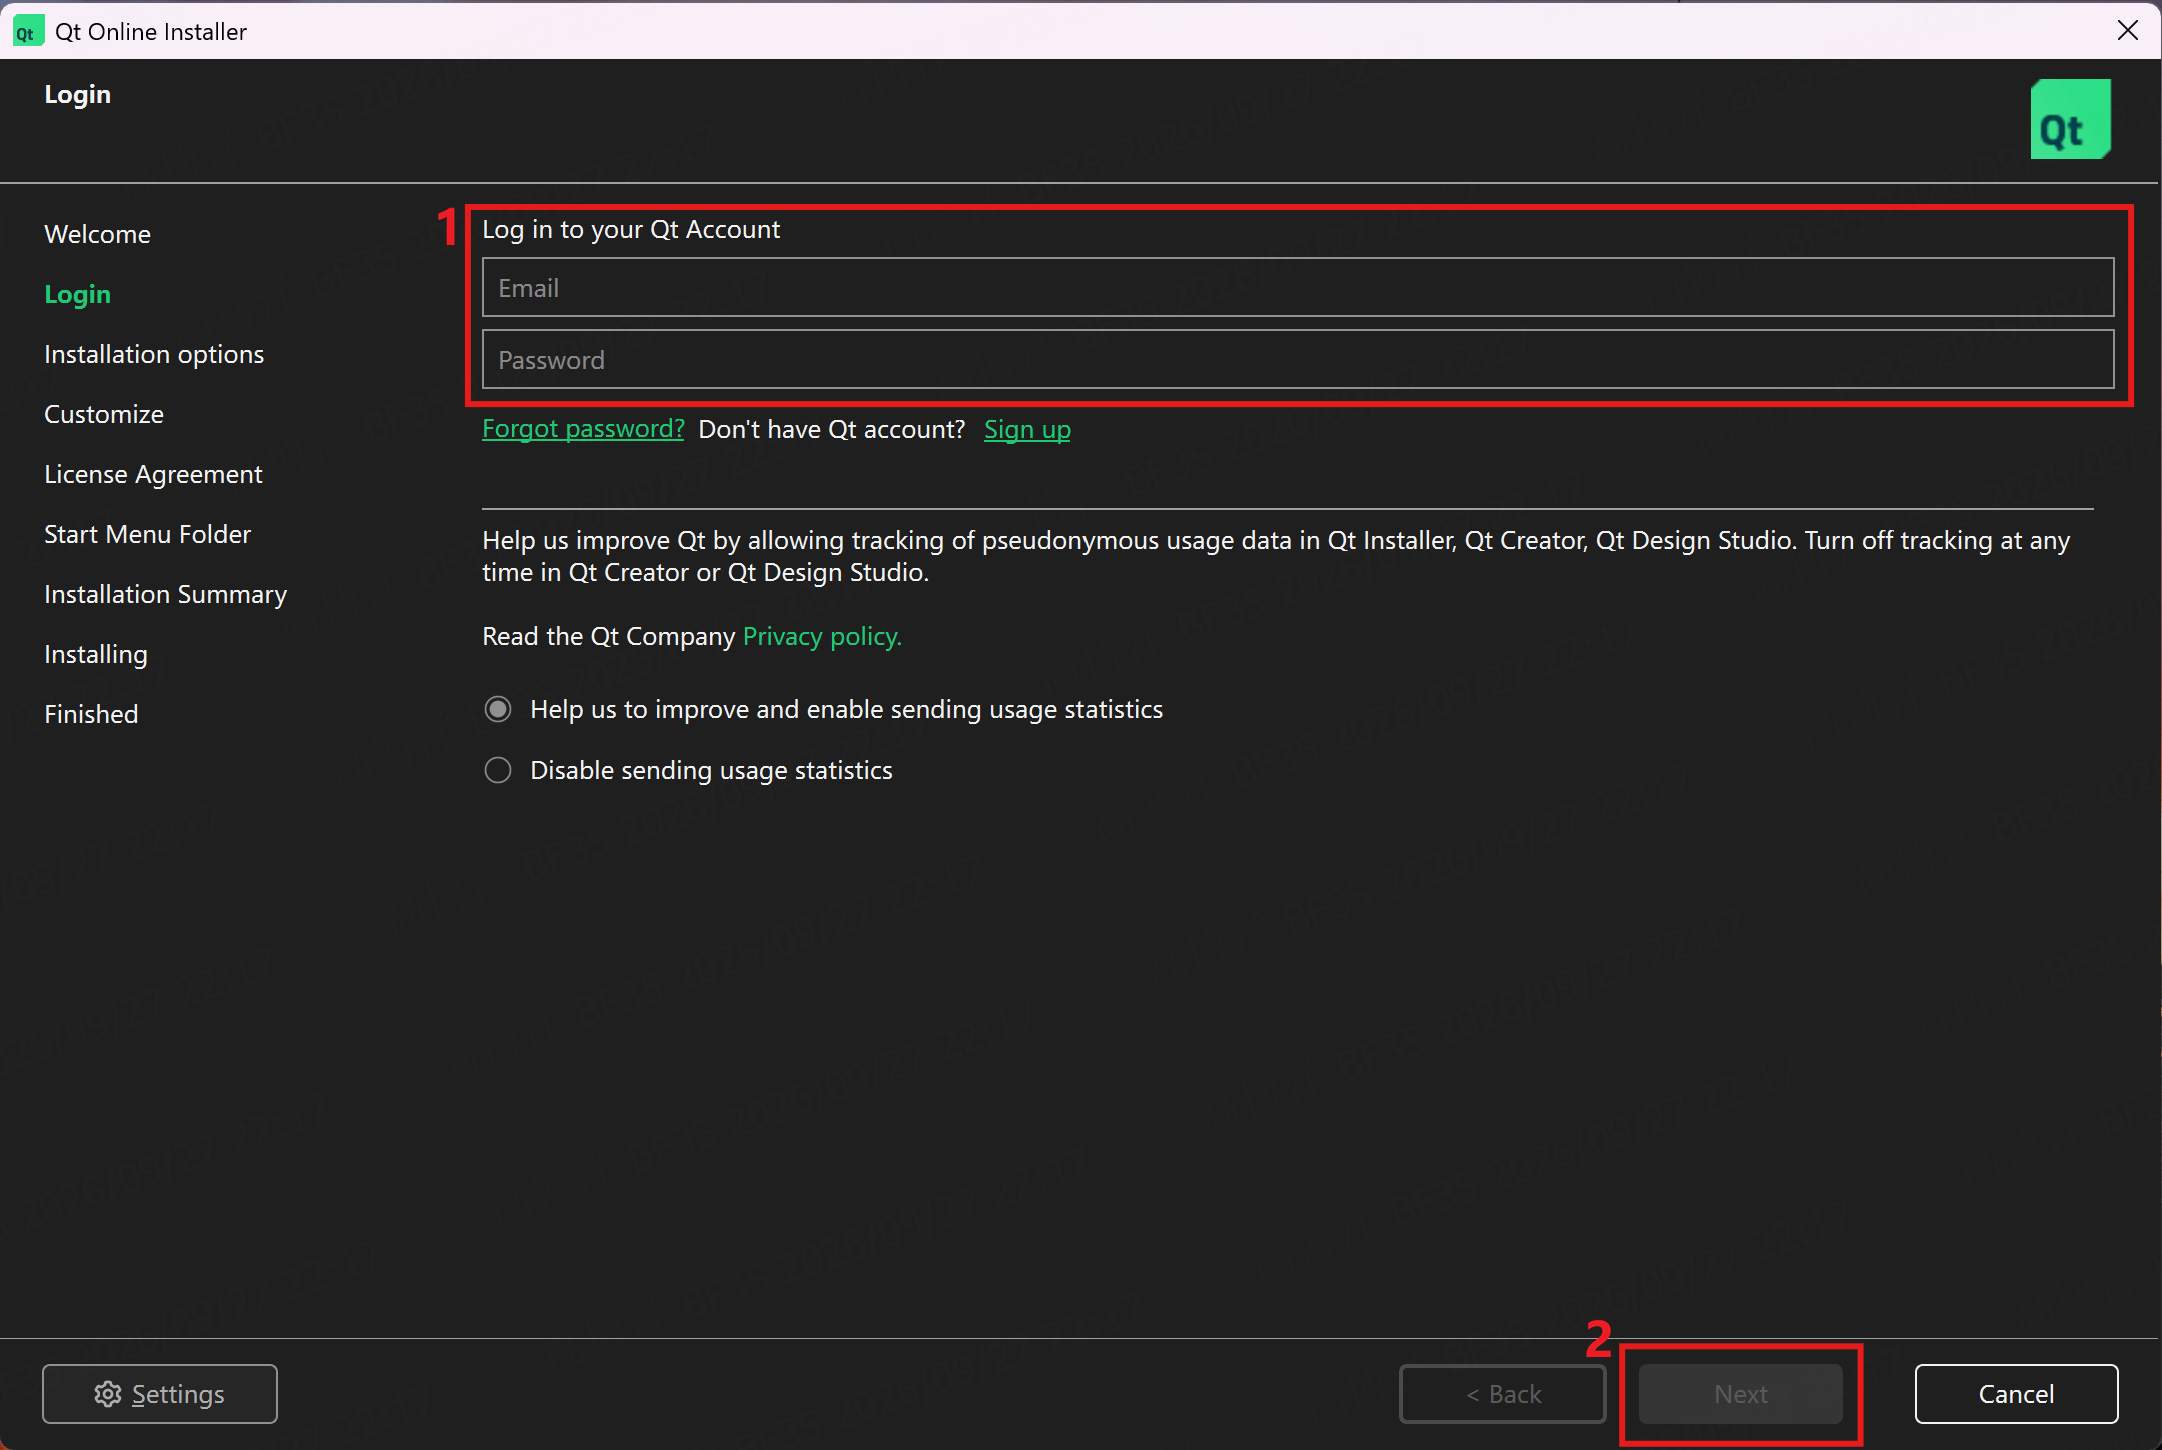Open the Privacy policy link
Viewport: 2162px width, 1450px height.
pyautogui.click(x=822, y=636)
